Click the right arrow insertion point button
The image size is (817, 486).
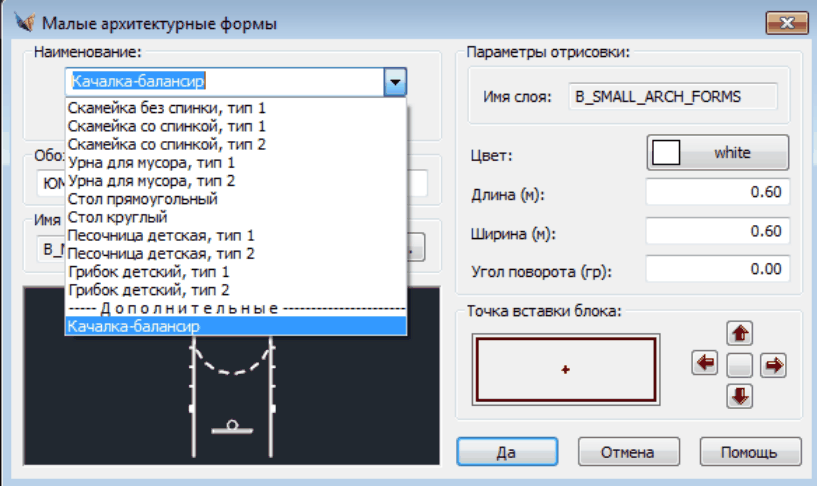[772, 365]
